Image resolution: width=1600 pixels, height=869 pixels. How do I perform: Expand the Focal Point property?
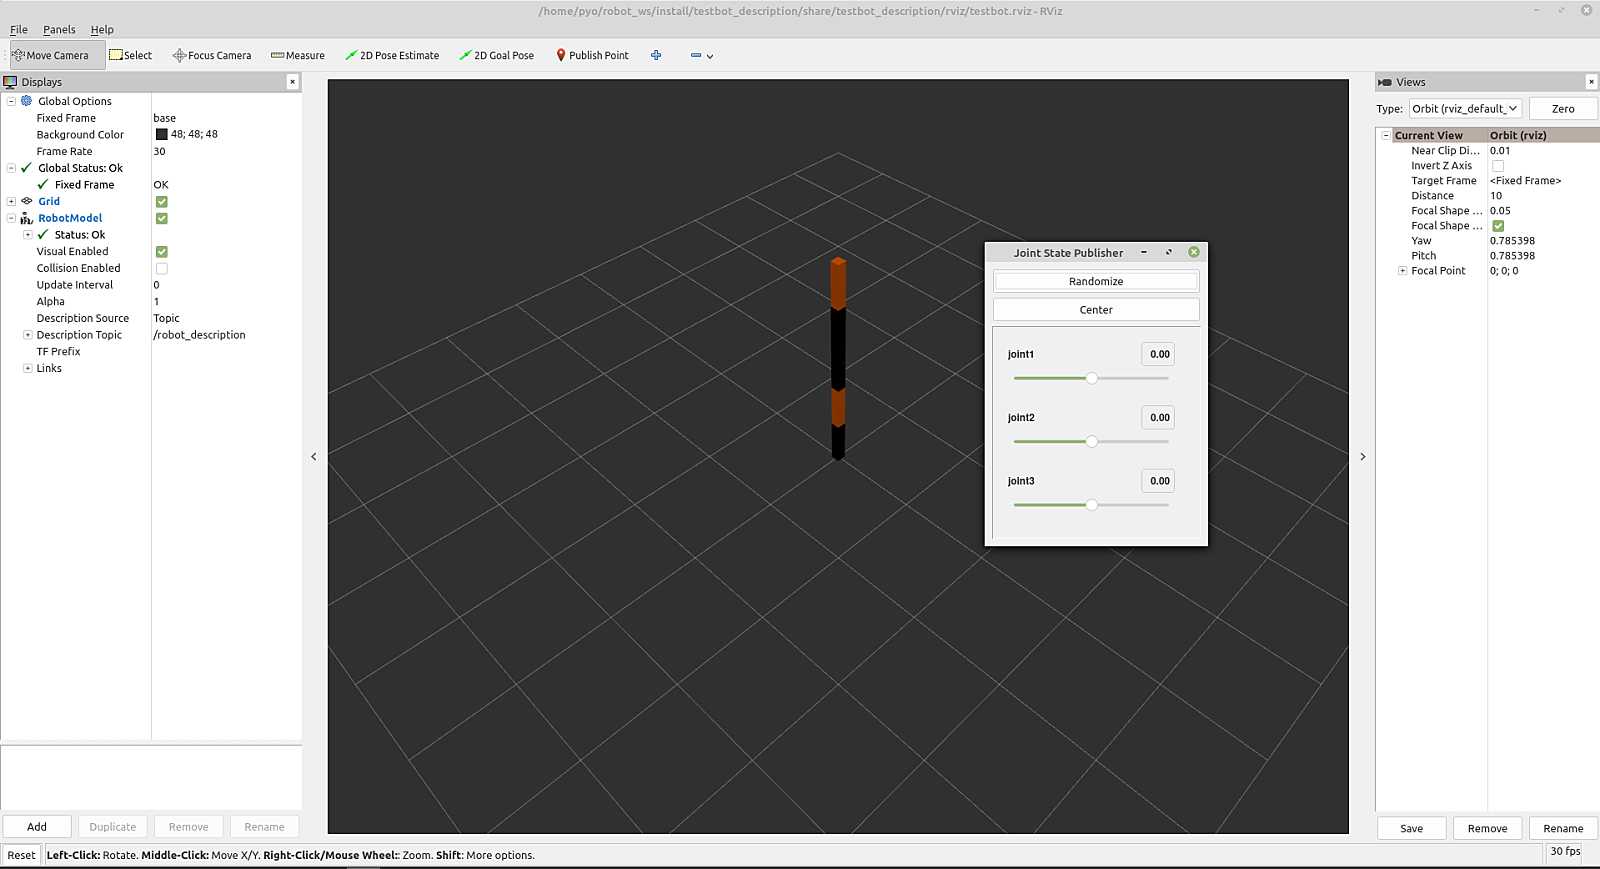click(1402, 271)
